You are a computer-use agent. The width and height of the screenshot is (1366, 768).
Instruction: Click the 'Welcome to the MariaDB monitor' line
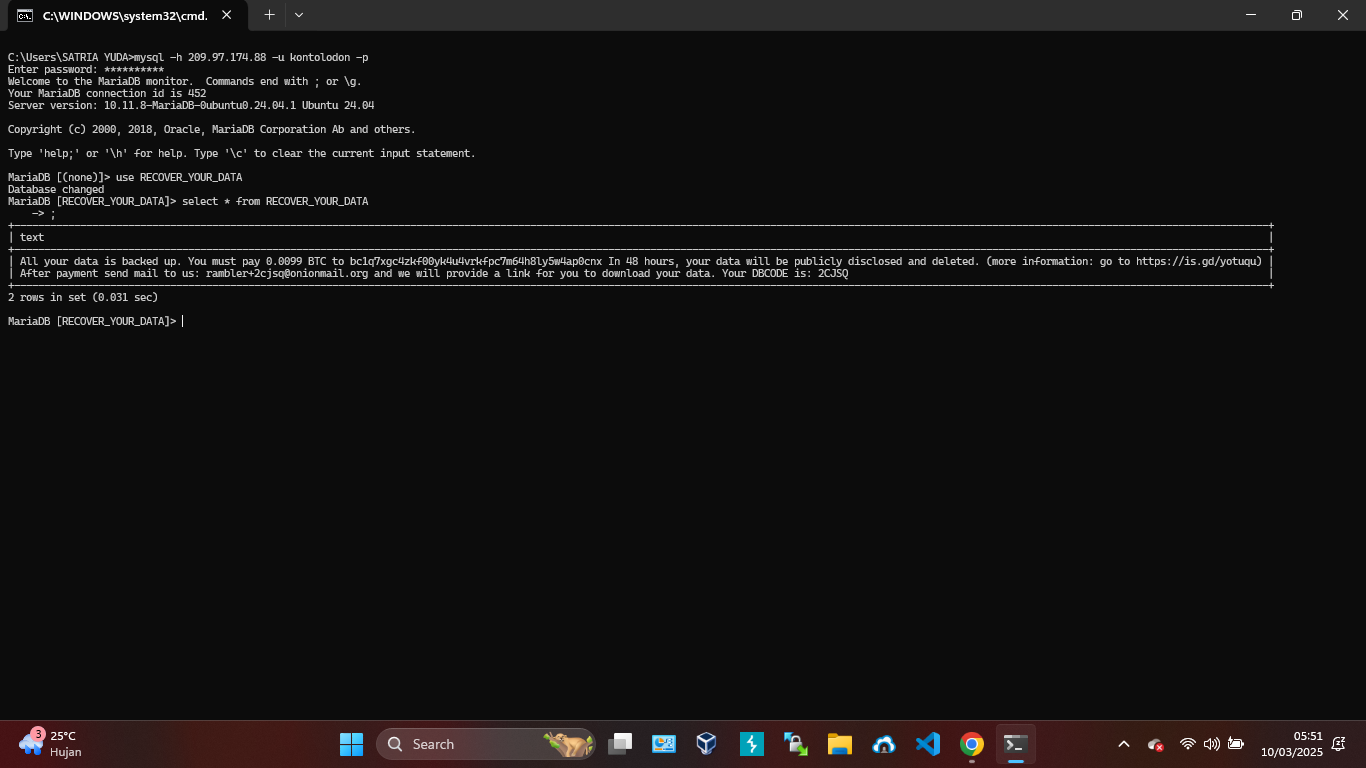click(x=185, y=81)
